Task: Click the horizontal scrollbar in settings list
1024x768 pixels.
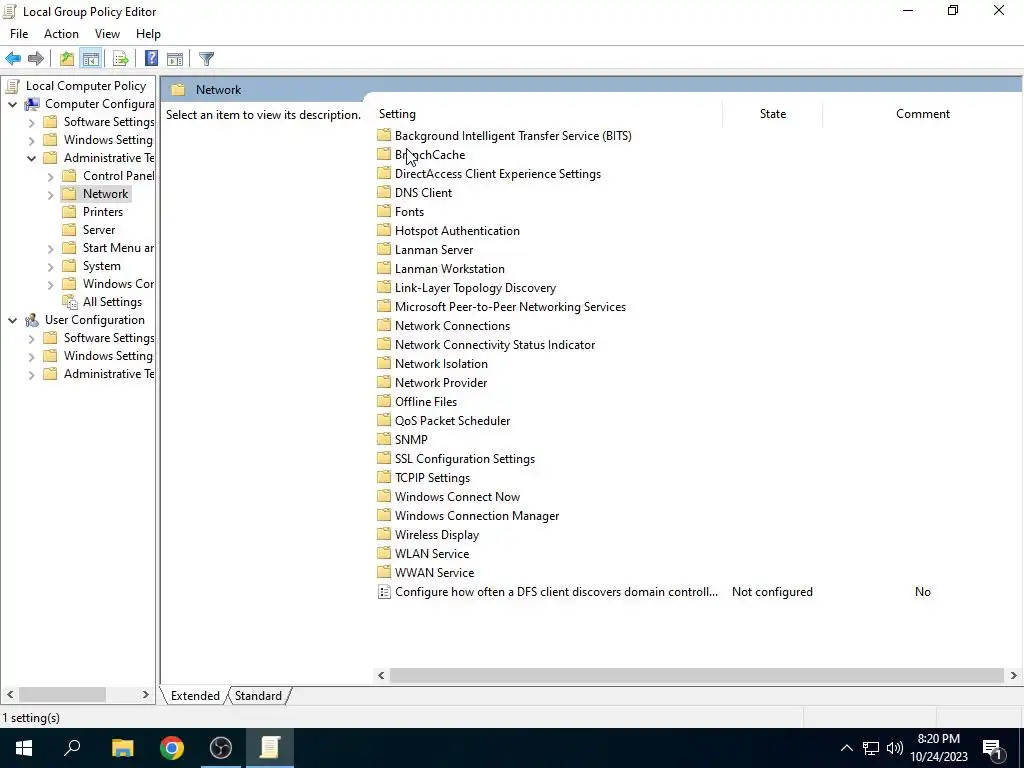Action: (696, 675)
